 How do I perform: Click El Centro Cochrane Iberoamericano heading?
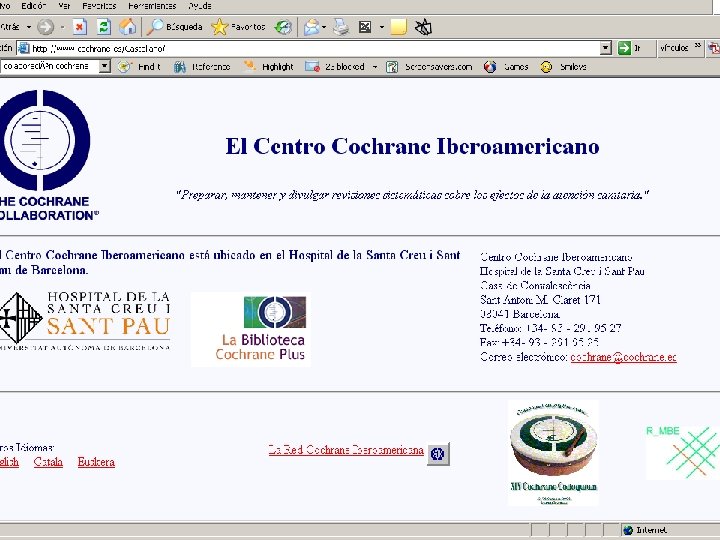pyautogui.click(x=412, y=146)
